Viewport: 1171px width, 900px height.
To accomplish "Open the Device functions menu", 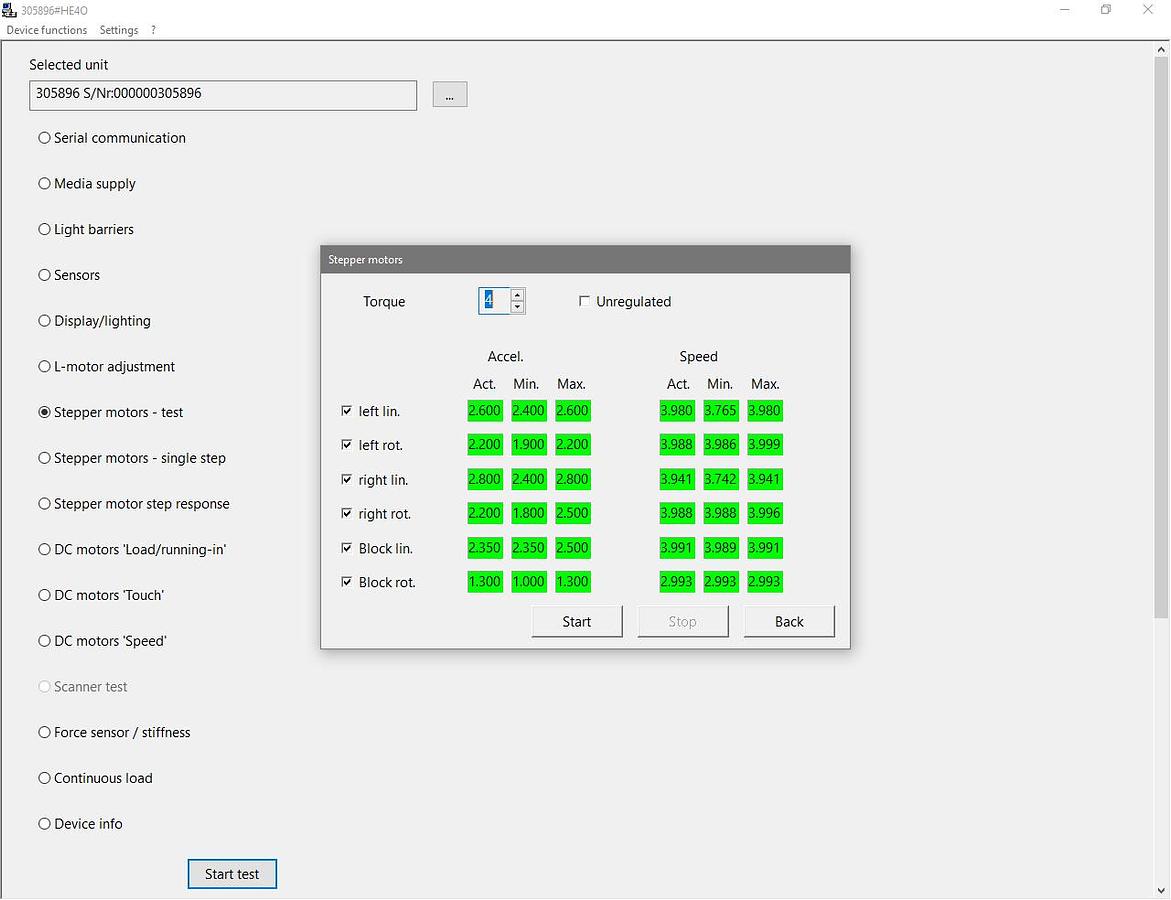I will pos(47,30).
